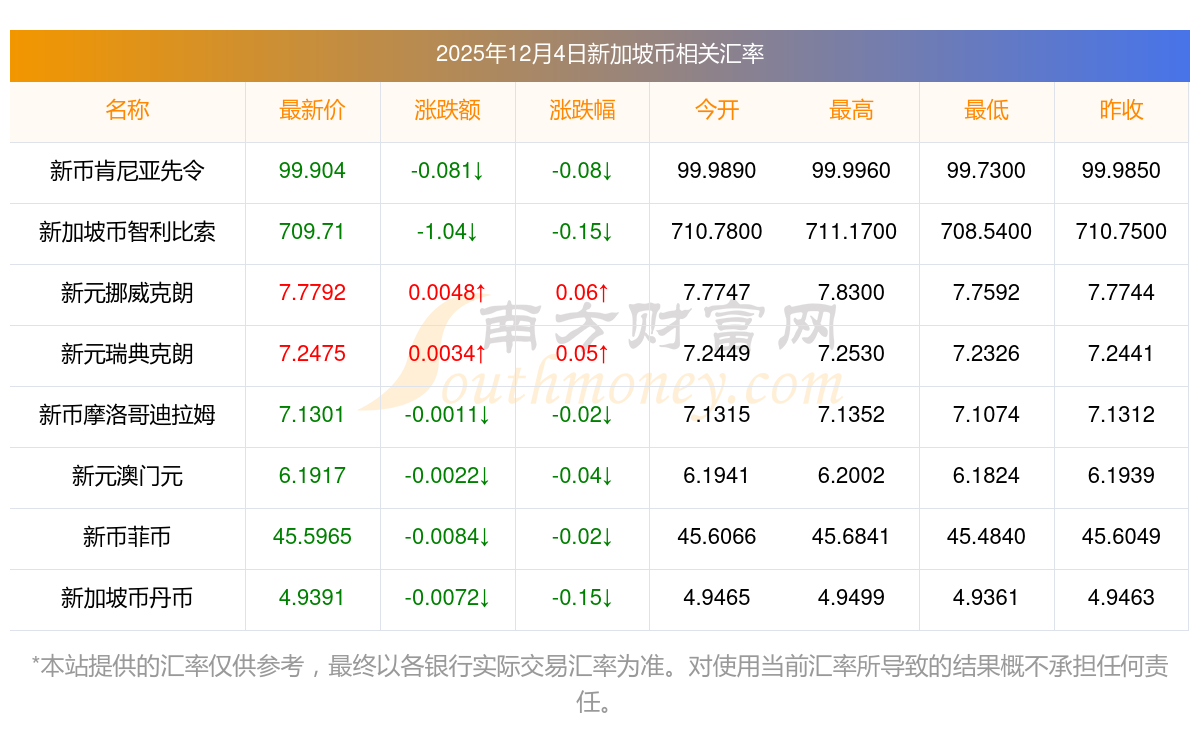Click change amount -0.0084↓
The height and width of the screenshot is (733, 1200).
(x=447, y=537)
